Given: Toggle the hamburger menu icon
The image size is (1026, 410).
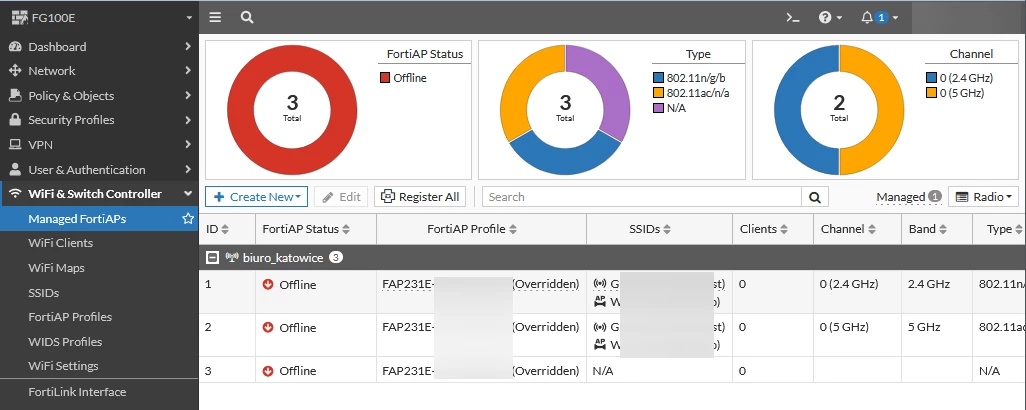Looking at the screenshot, I should point(215,18).
